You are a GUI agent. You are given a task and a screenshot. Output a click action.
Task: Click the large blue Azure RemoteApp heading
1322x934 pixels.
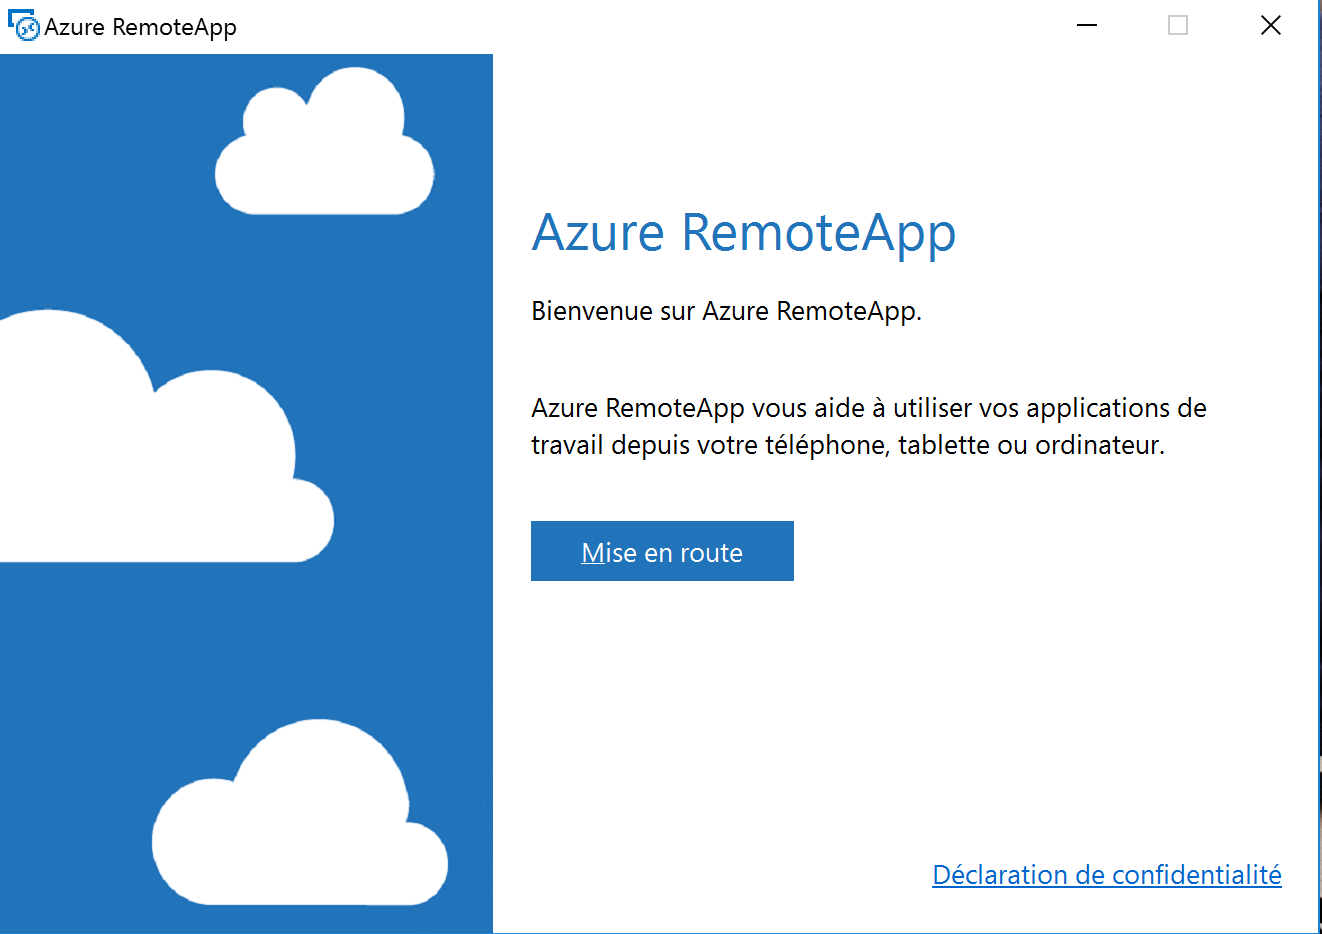click(x=743, y=233)
